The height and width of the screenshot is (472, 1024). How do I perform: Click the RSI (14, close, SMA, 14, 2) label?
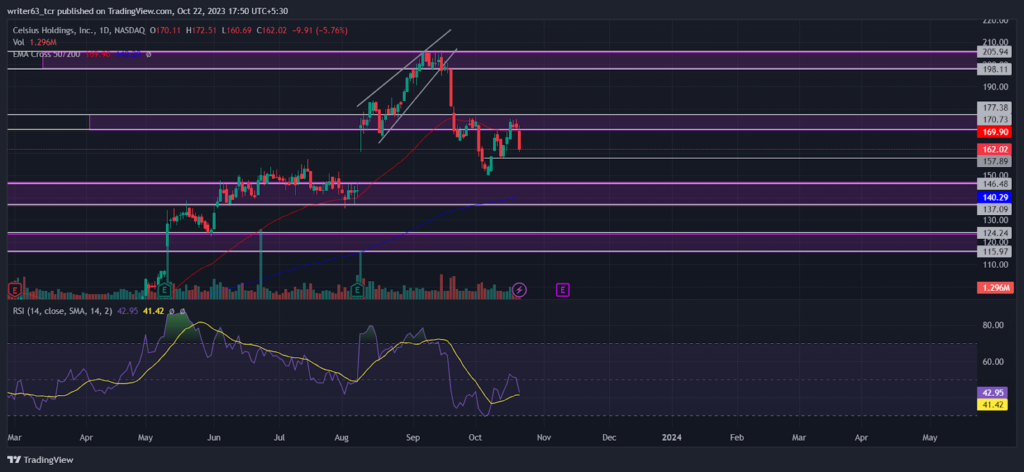(x=62, y=311)
